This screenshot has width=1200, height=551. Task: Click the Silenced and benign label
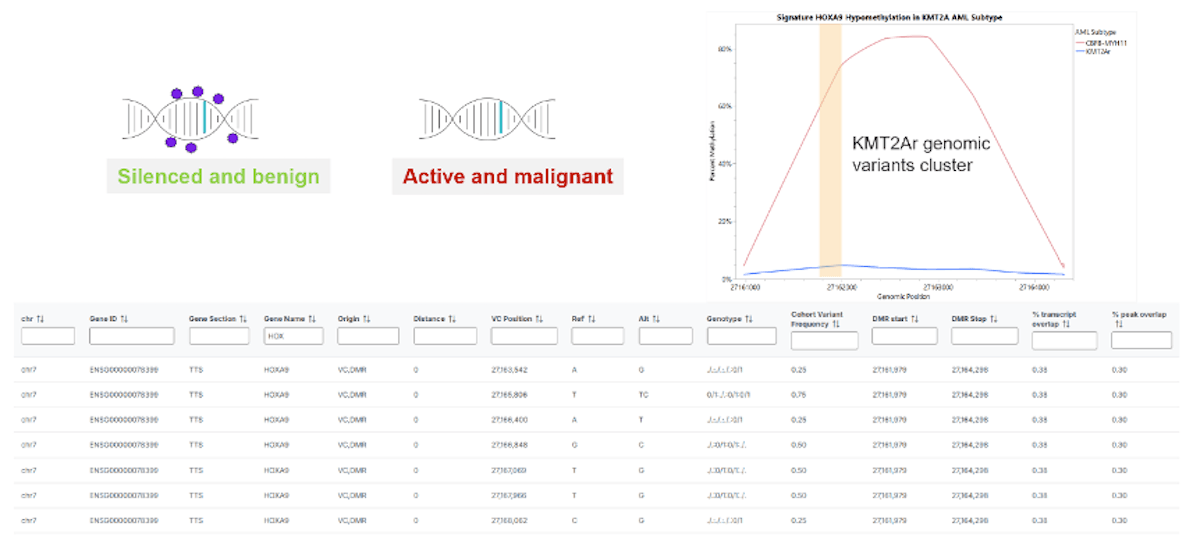point(218,177)
